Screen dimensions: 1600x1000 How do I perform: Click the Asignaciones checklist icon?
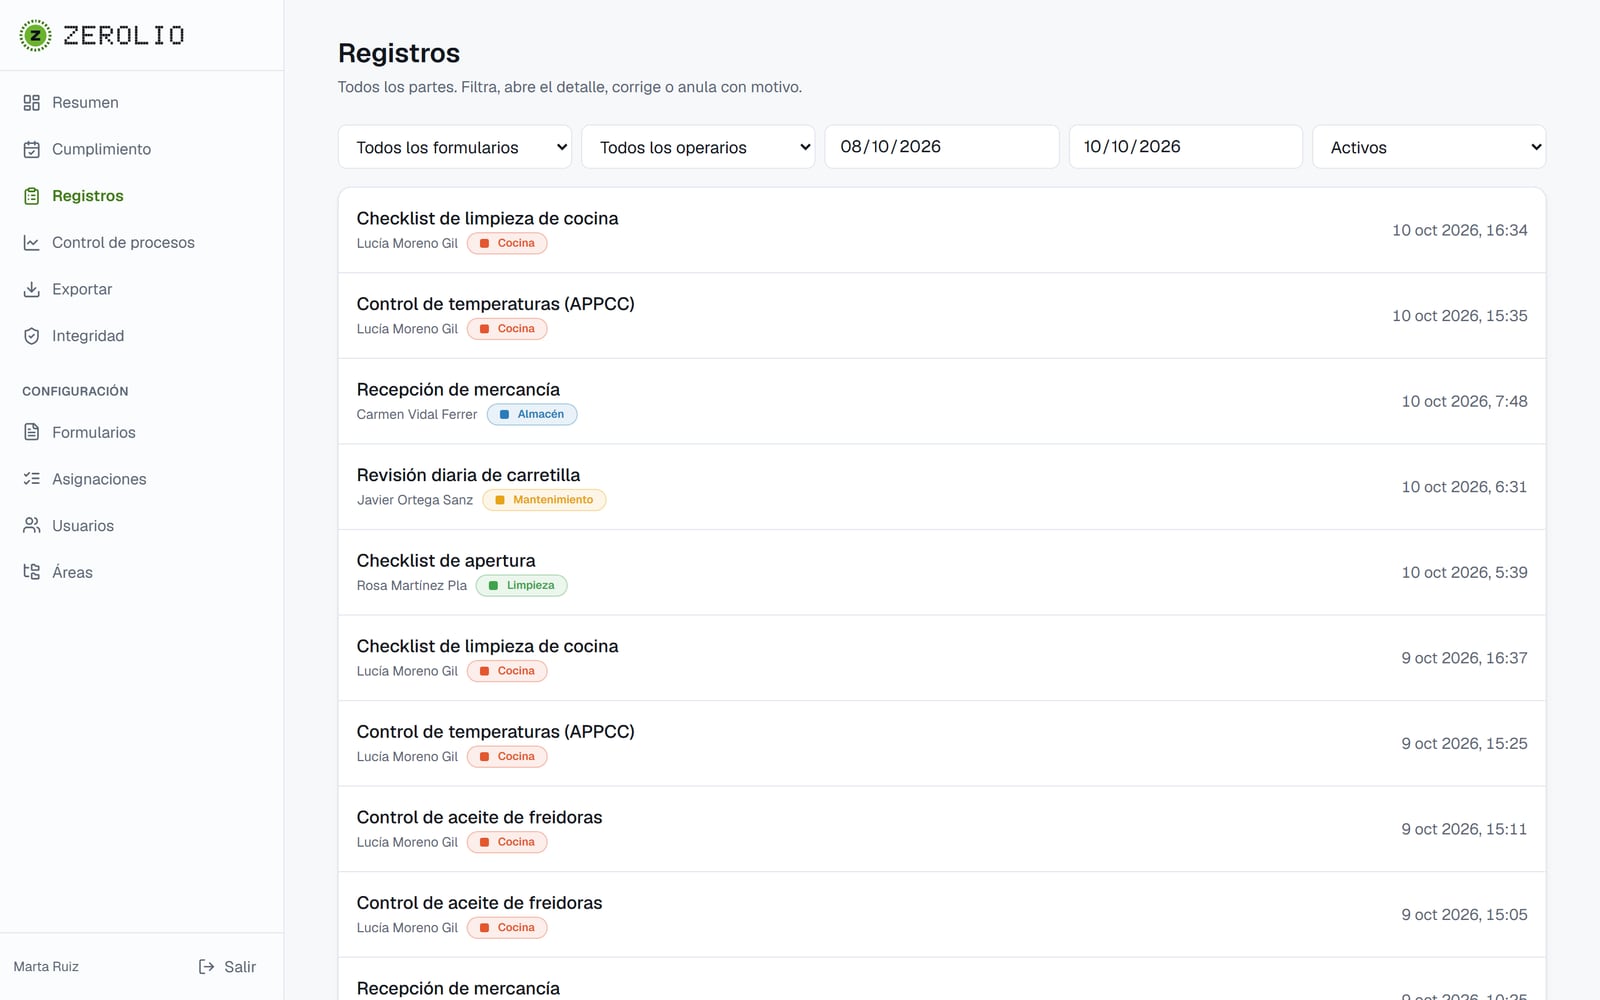(x=32, y=479)
